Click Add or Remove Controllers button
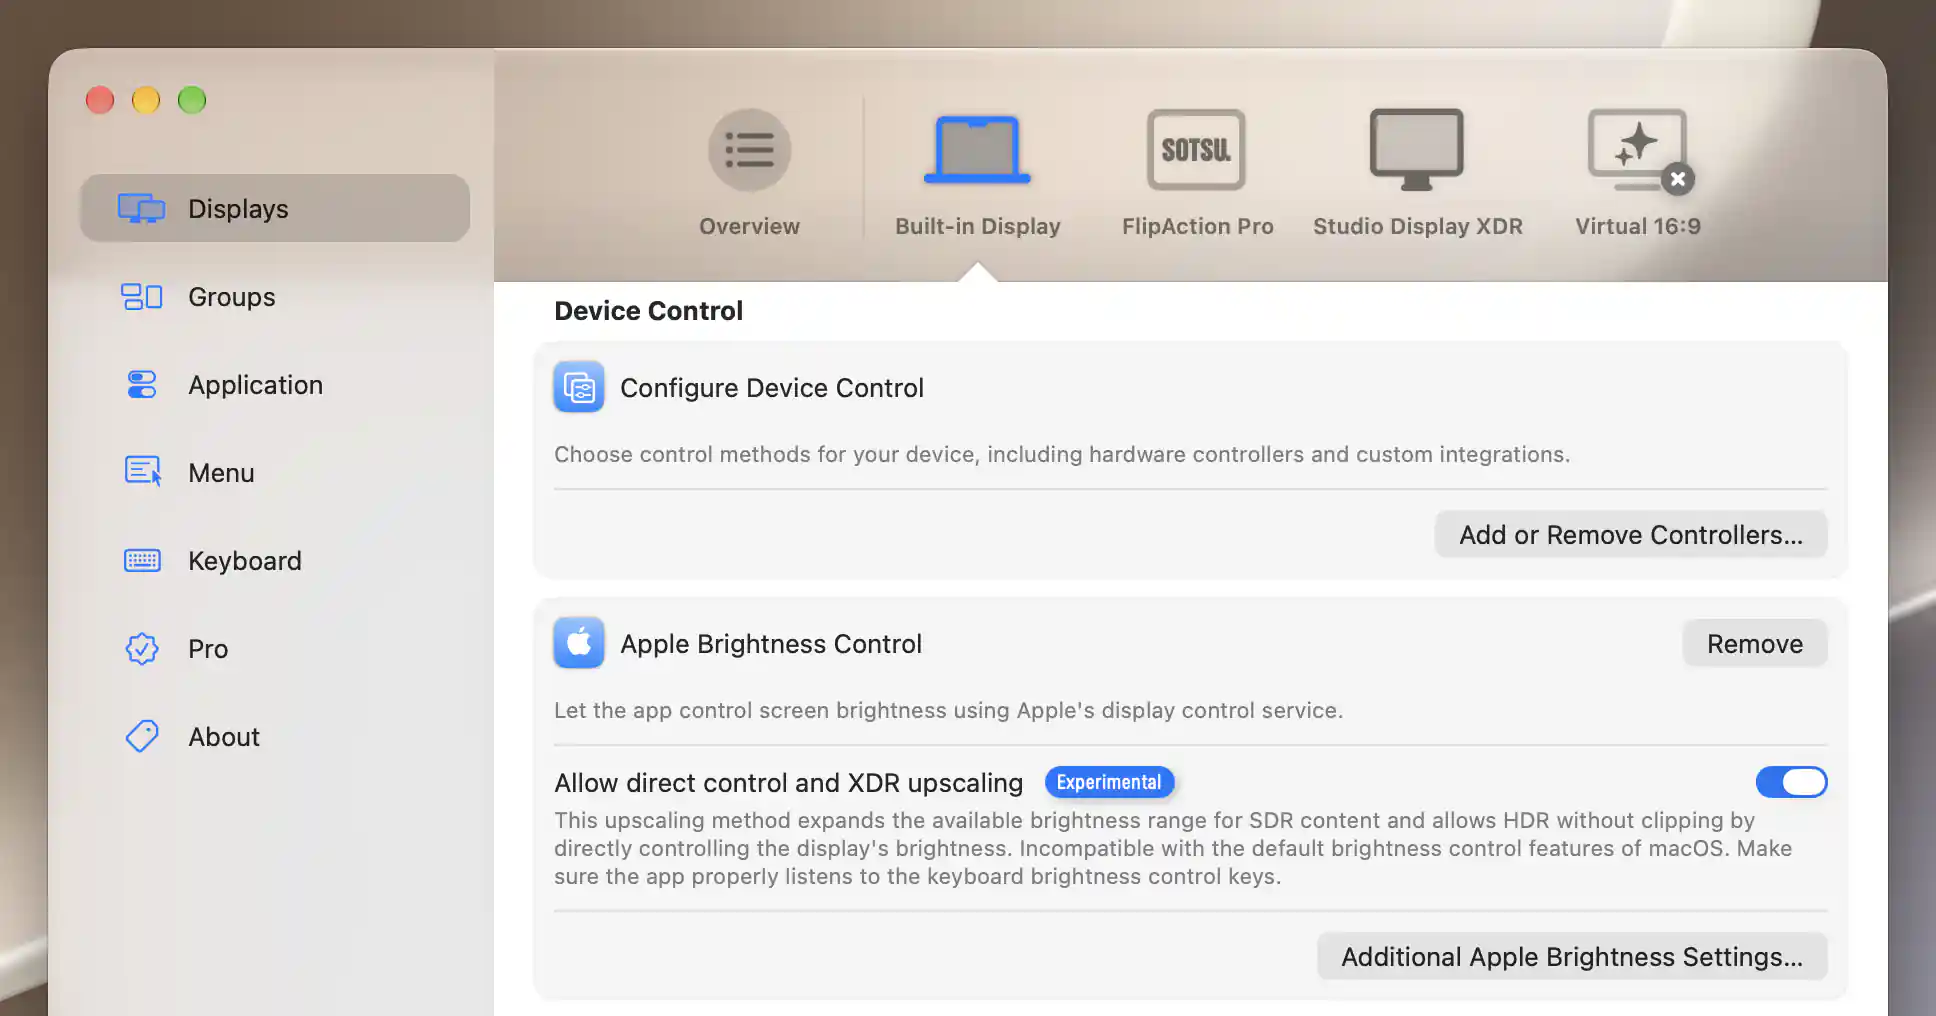 tap(1631, 535)
